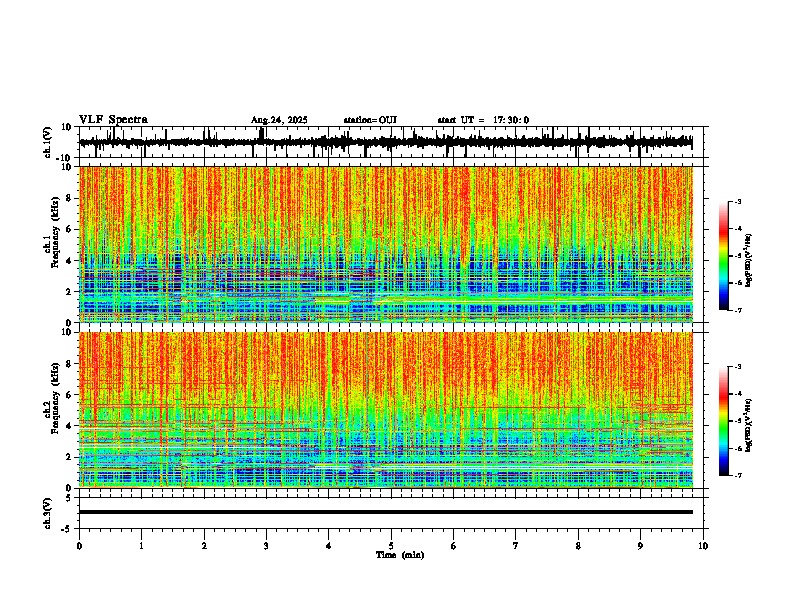This screenshot has width=792, height=612.
Task: Click the '8' kHz tick on ch.1 spectrogram axis
Action: (69, 198)
